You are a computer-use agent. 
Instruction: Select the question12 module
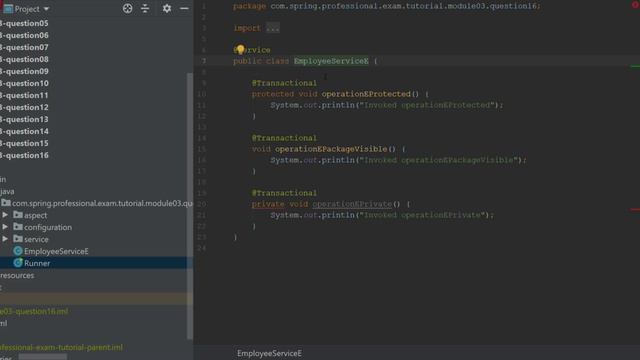(x=24, y=107)
